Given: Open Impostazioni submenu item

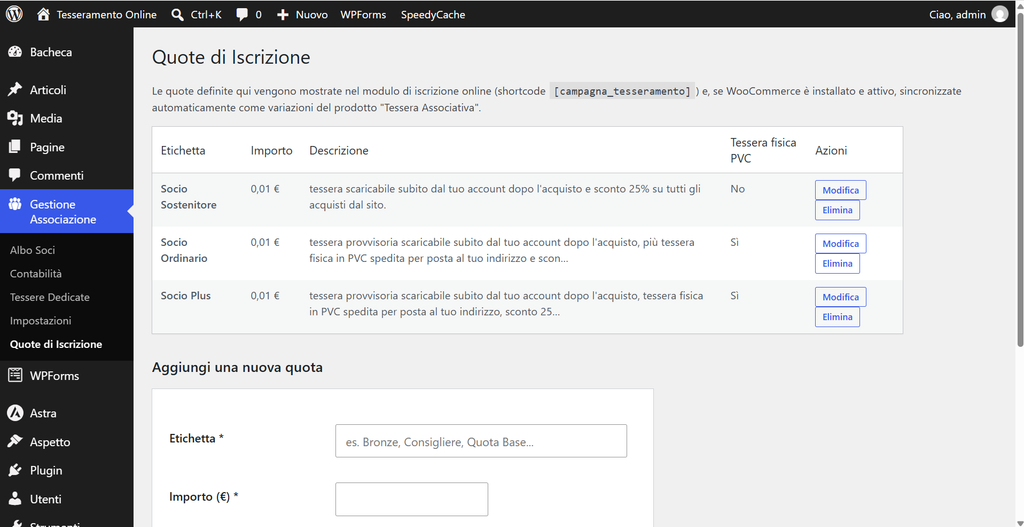Looking at the screenshot, I should 40,321.
